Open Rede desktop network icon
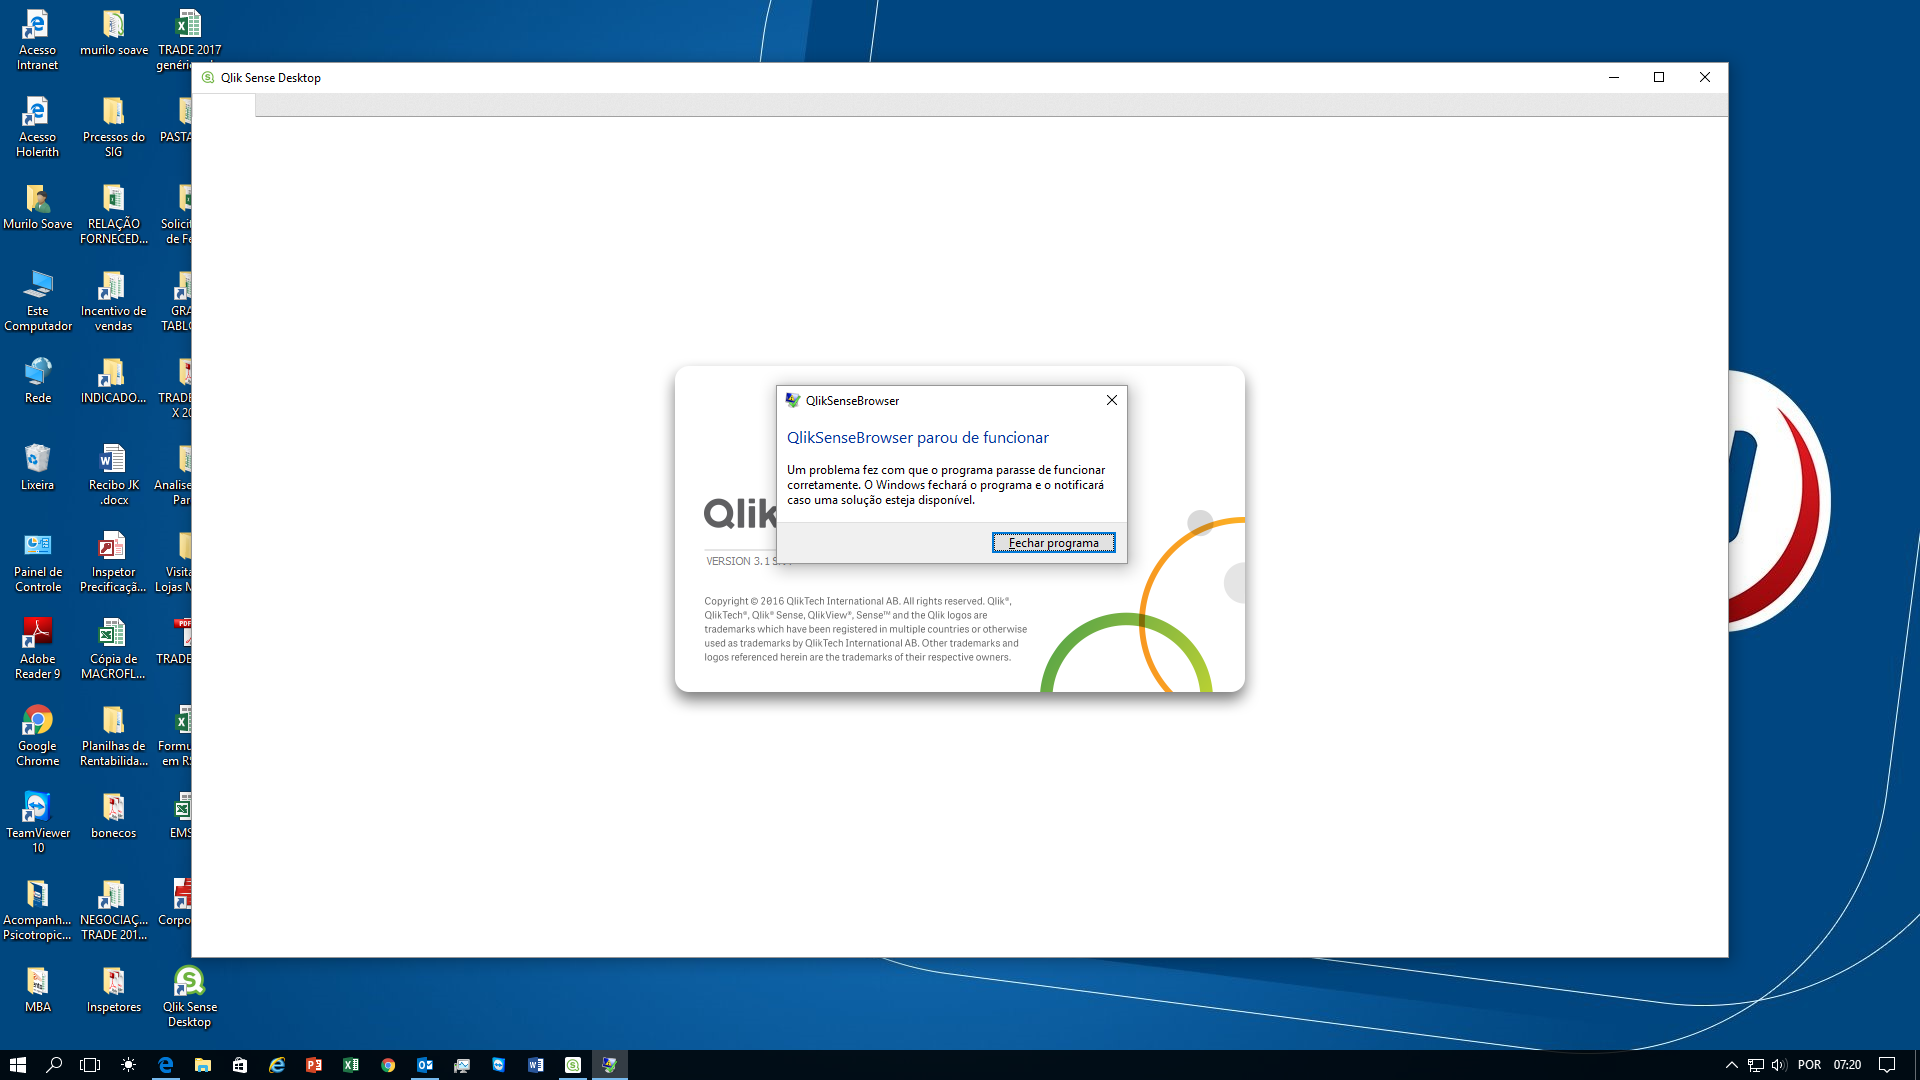The height and width of the screenshot is (1080, 1920). click(37, 375)
